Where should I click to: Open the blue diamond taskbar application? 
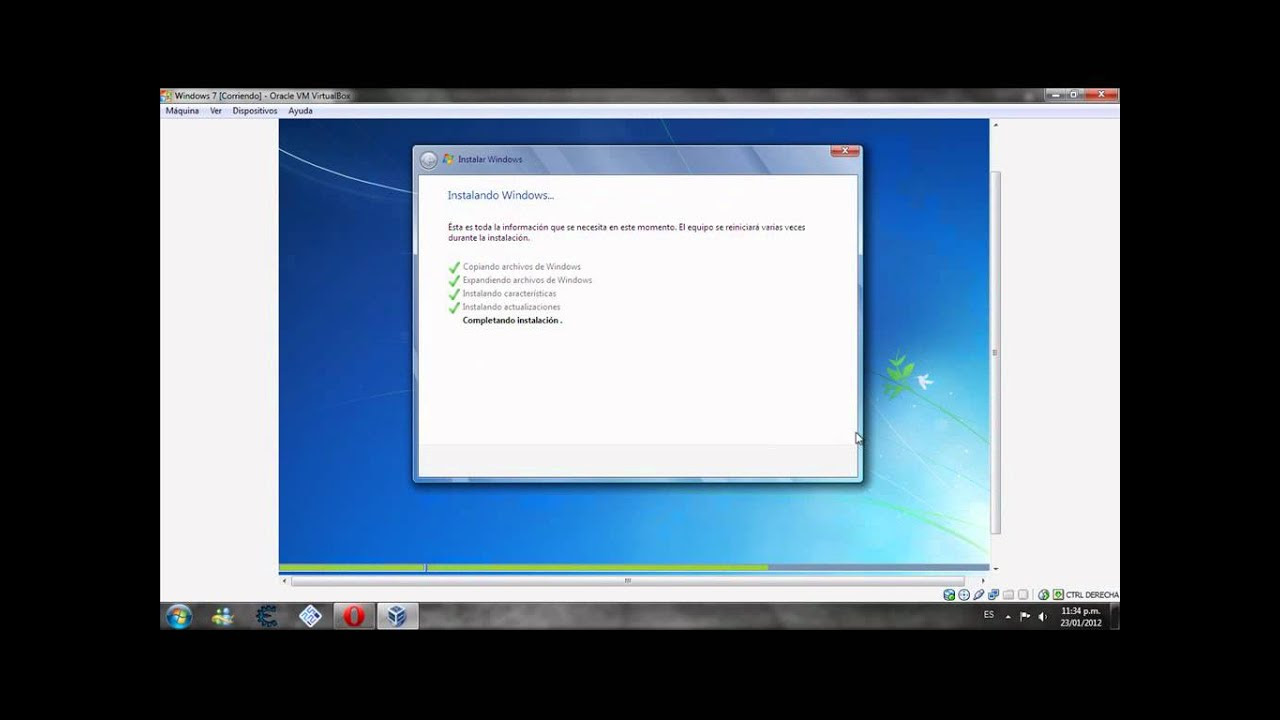click(310, 616)
